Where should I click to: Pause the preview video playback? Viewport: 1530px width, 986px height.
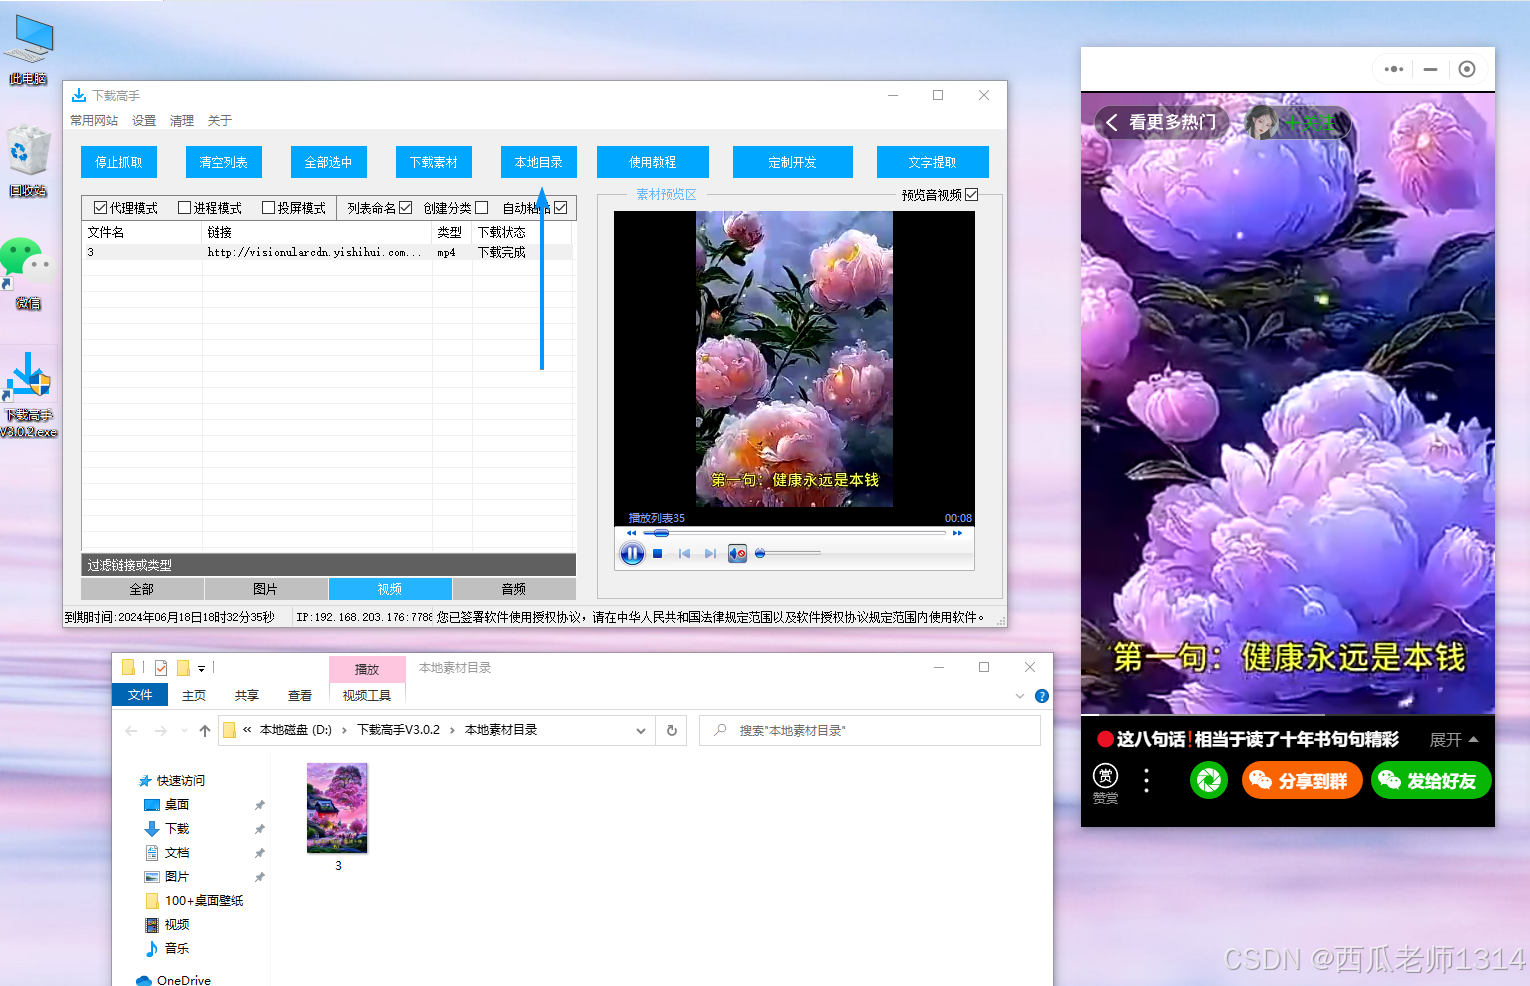[632, 553]
